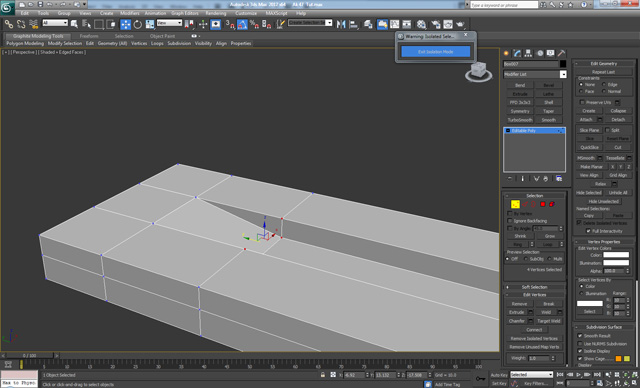
Task: Expand the Soft Selection rollout
Action: [x=534, y=287]
